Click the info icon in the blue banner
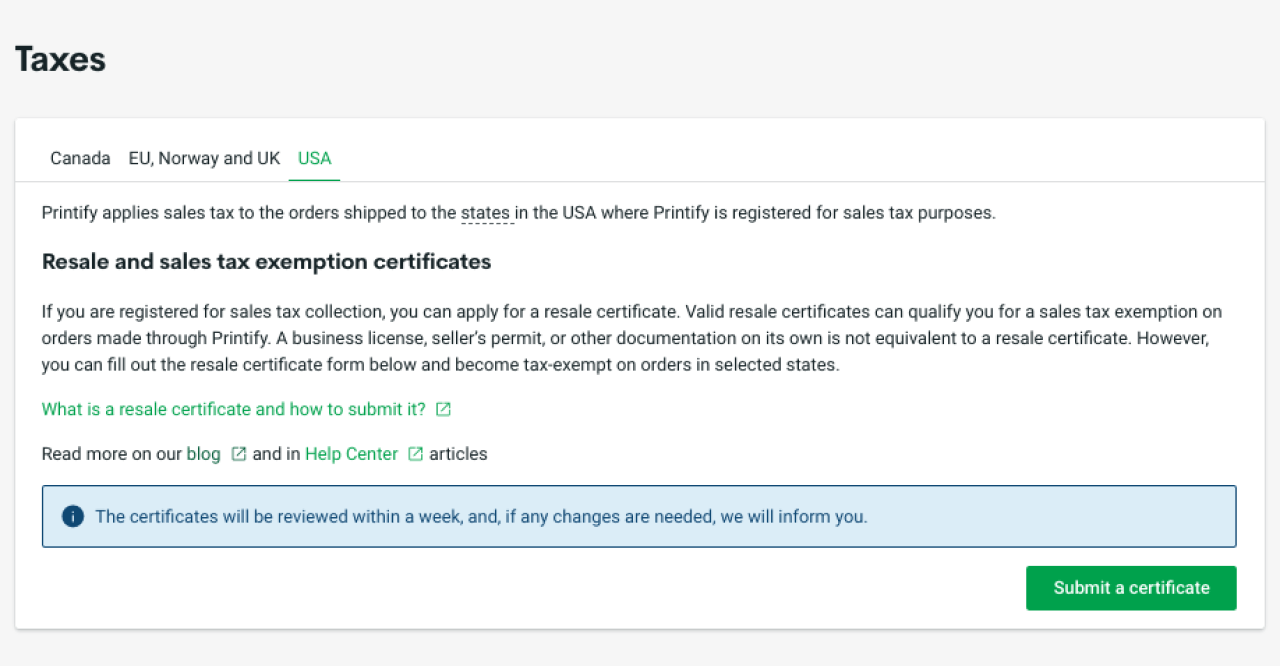Viewport: 1280px width, 666px height. pos(72,517)
